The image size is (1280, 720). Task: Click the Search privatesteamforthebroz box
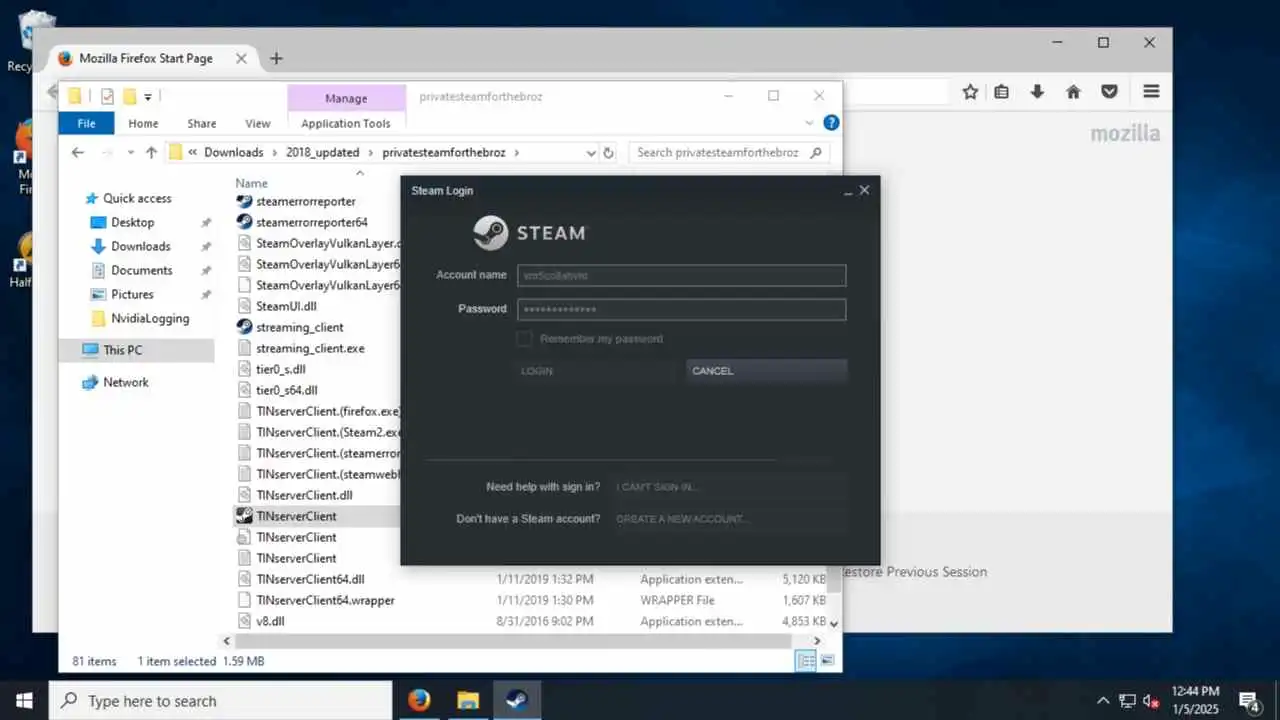click(x=729, y=153)
